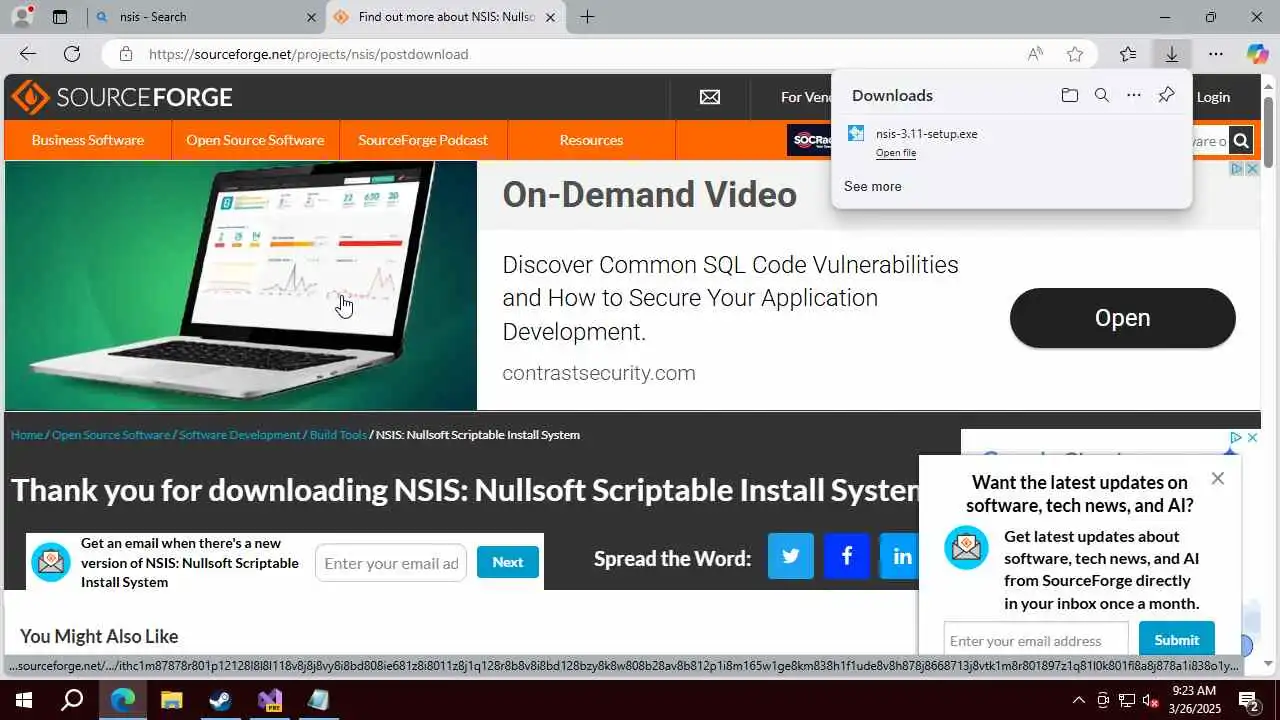This screenshot has width=1280, height=720.
Task: Close the Find out more about NSIS tab
Action: click(550, 17)
